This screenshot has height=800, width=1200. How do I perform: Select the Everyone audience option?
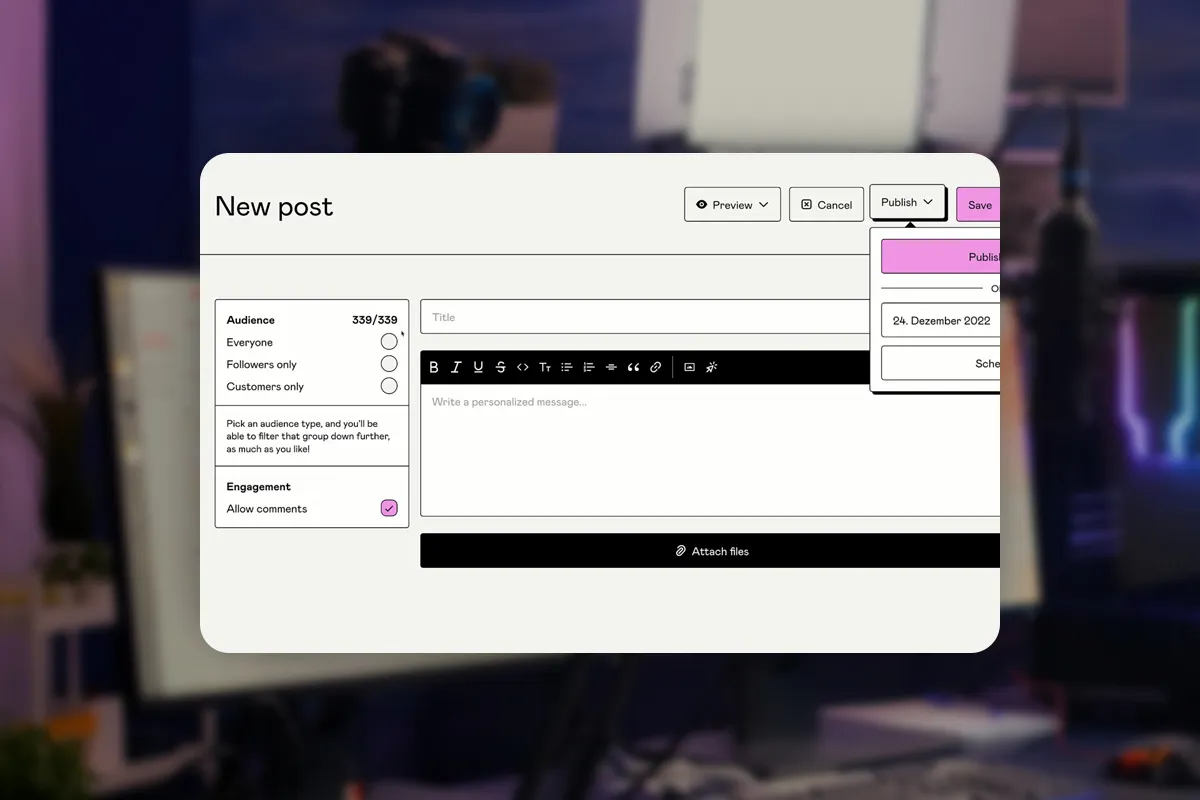point(389,342)
